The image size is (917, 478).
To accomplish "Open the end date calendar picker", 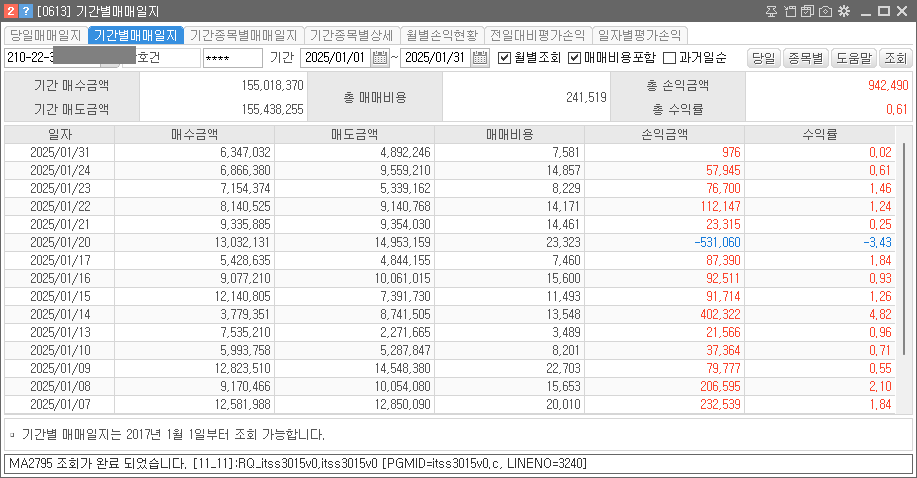I will click(x=482, y=58).
